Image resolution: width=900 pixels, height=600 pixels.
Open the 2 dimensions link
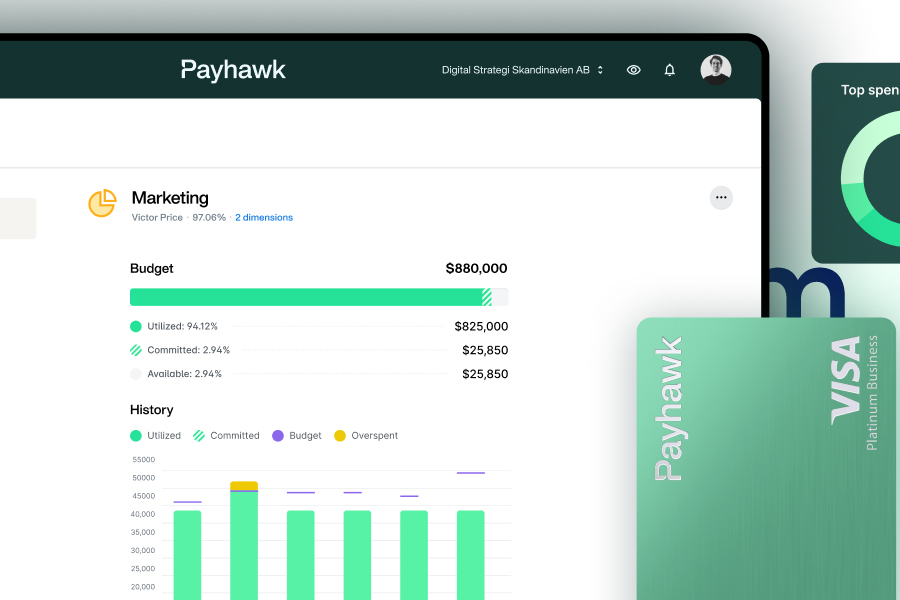click(x=264, y=217)
